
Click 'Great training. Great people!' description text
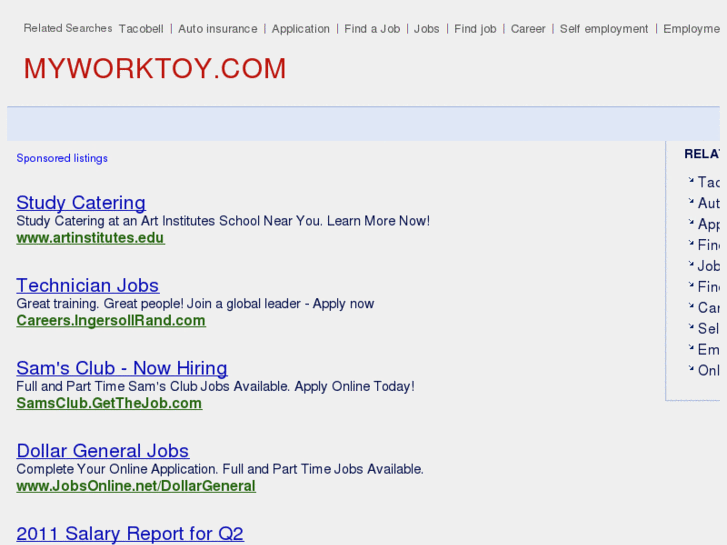pyautogui.click(x=195, y=303)
